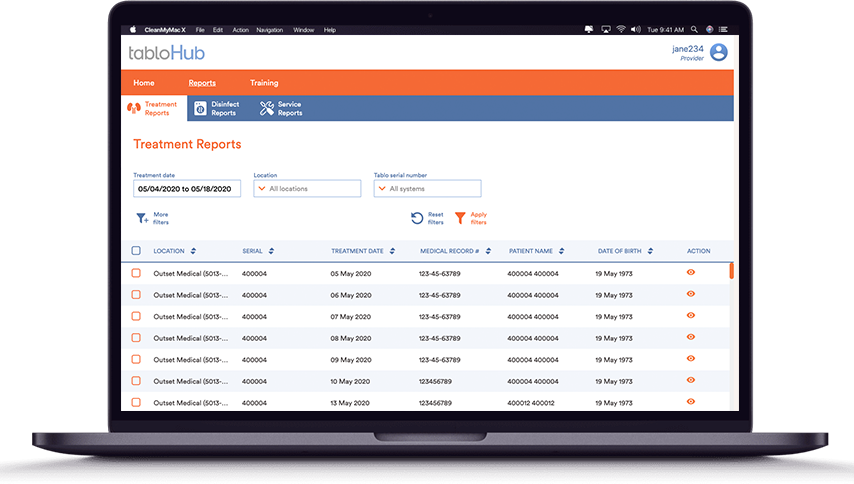Image resolution: width=854 pixels, height=484 pixels.
Task: Click the ACTION column header
Action: coord(698,251)
